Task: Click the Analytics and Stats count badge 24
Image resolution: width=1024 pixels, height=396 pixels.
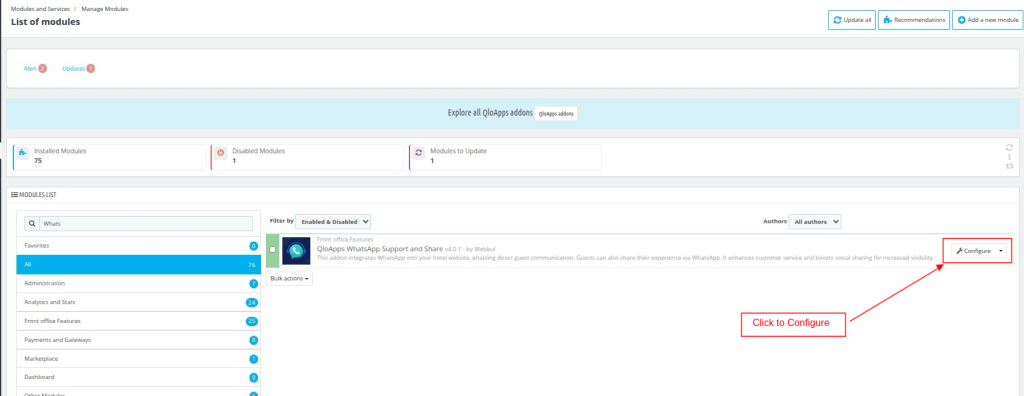Action: 251,303
